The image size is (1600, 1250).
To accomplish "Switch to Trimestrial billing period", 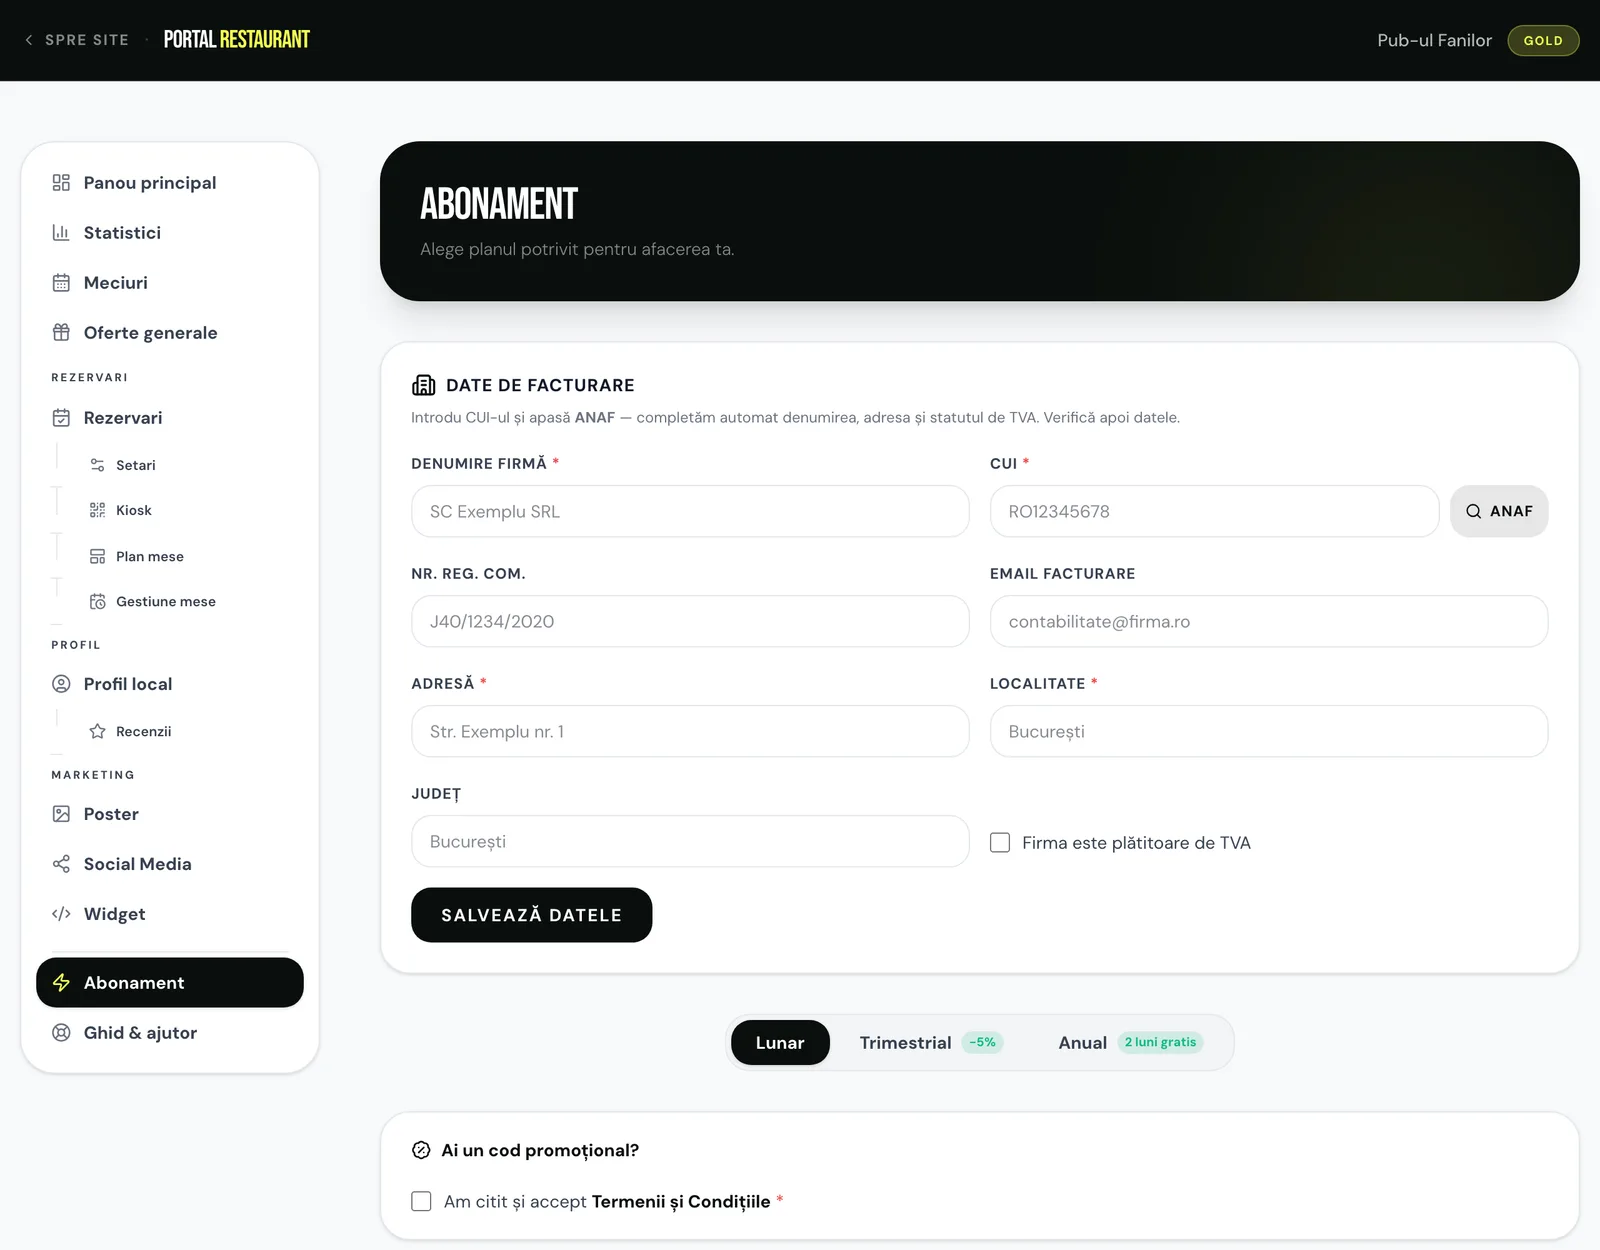I will (x=930, y=1043).
